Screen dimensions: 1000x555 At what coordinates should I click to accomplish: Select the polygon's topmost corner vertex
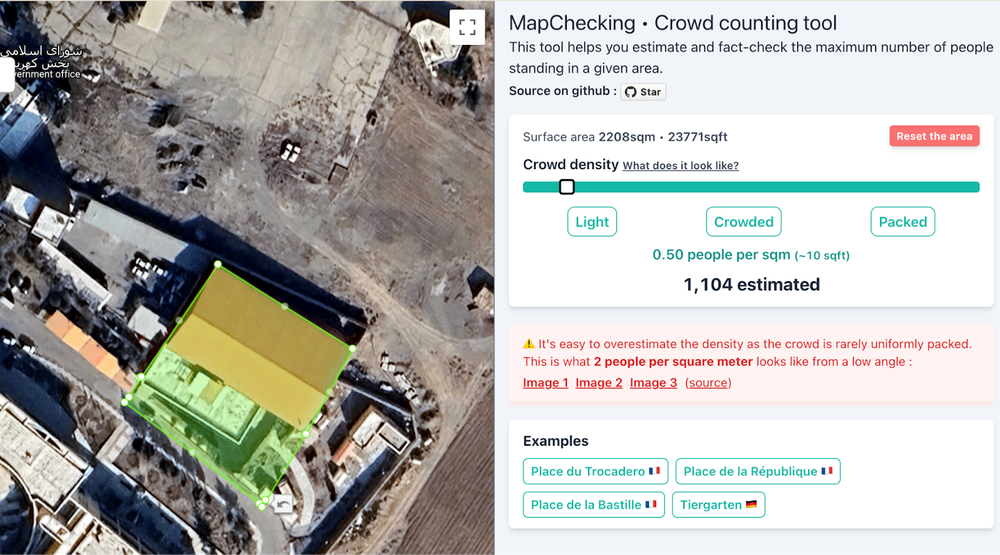point(218,264)
